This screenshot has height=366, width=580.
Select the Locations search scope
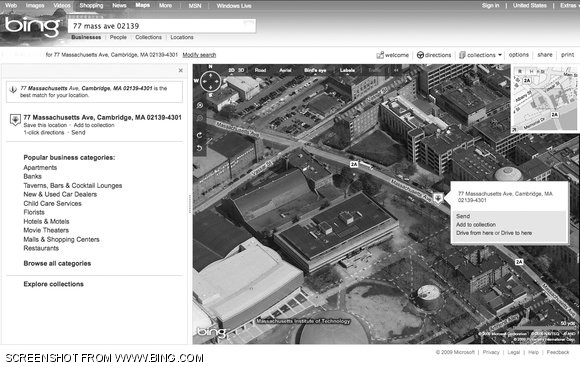click(x=182, y=37)
